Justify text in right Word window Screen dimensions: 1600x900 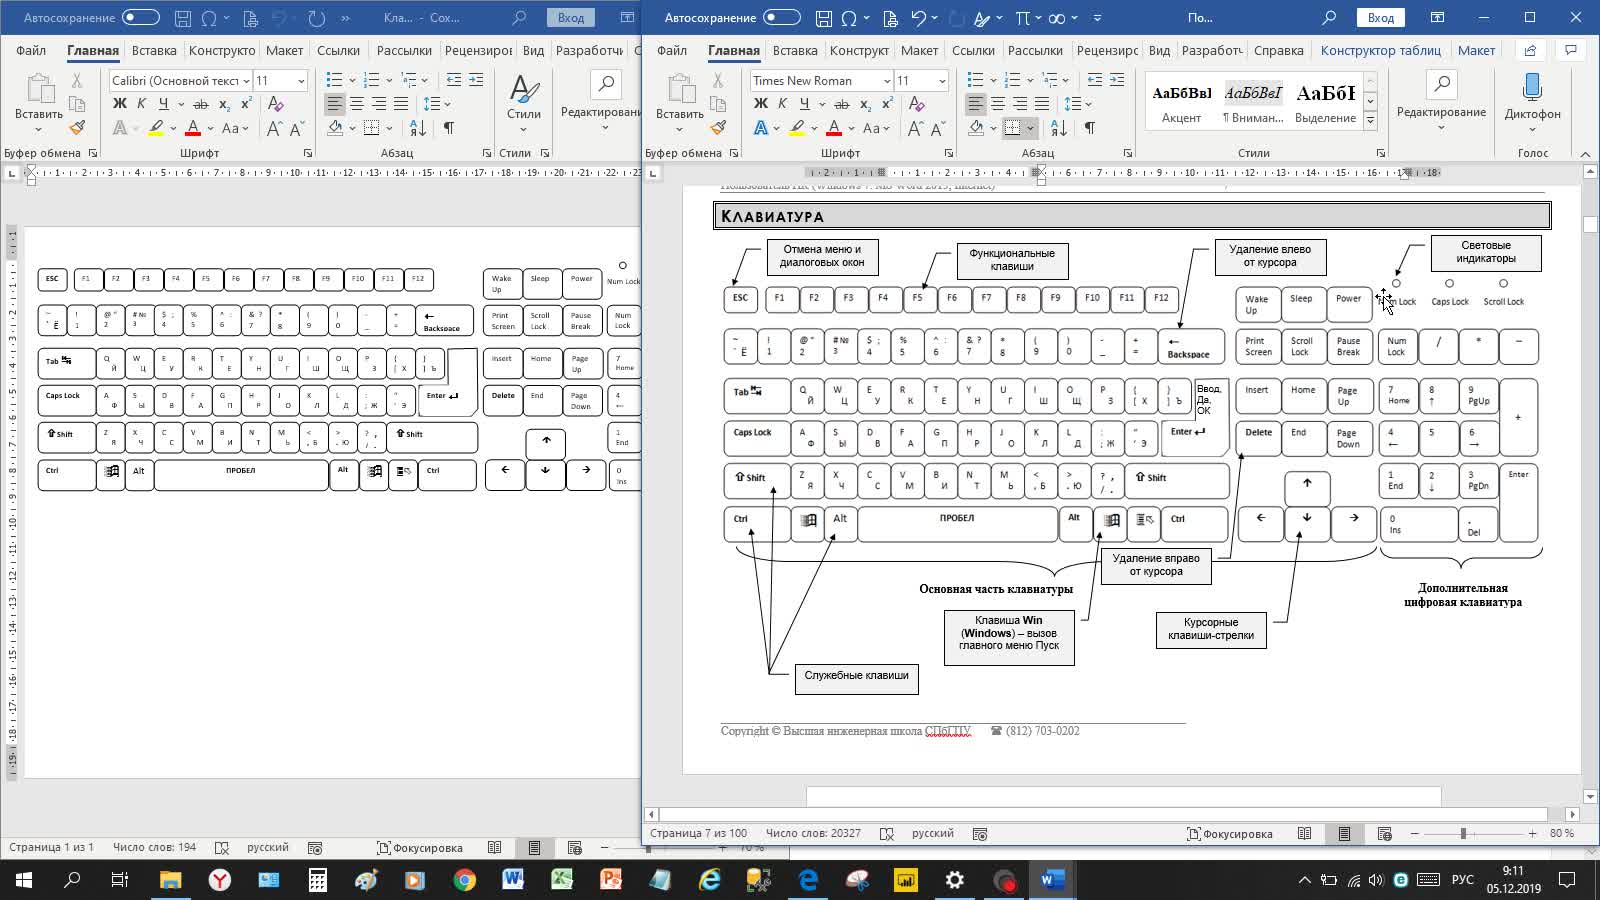[x=1042, y=103]
